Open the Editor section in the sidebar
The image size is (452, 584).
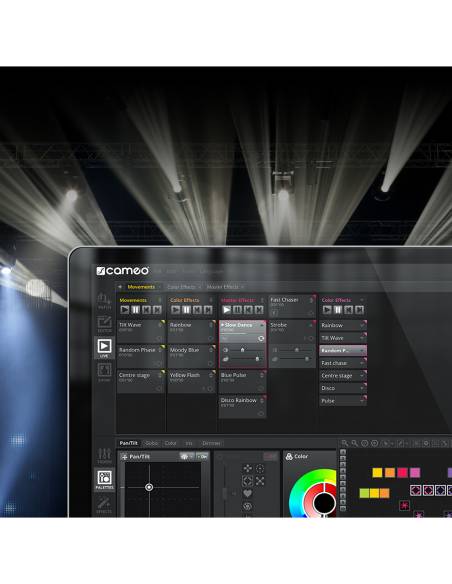tap(104, 324)
